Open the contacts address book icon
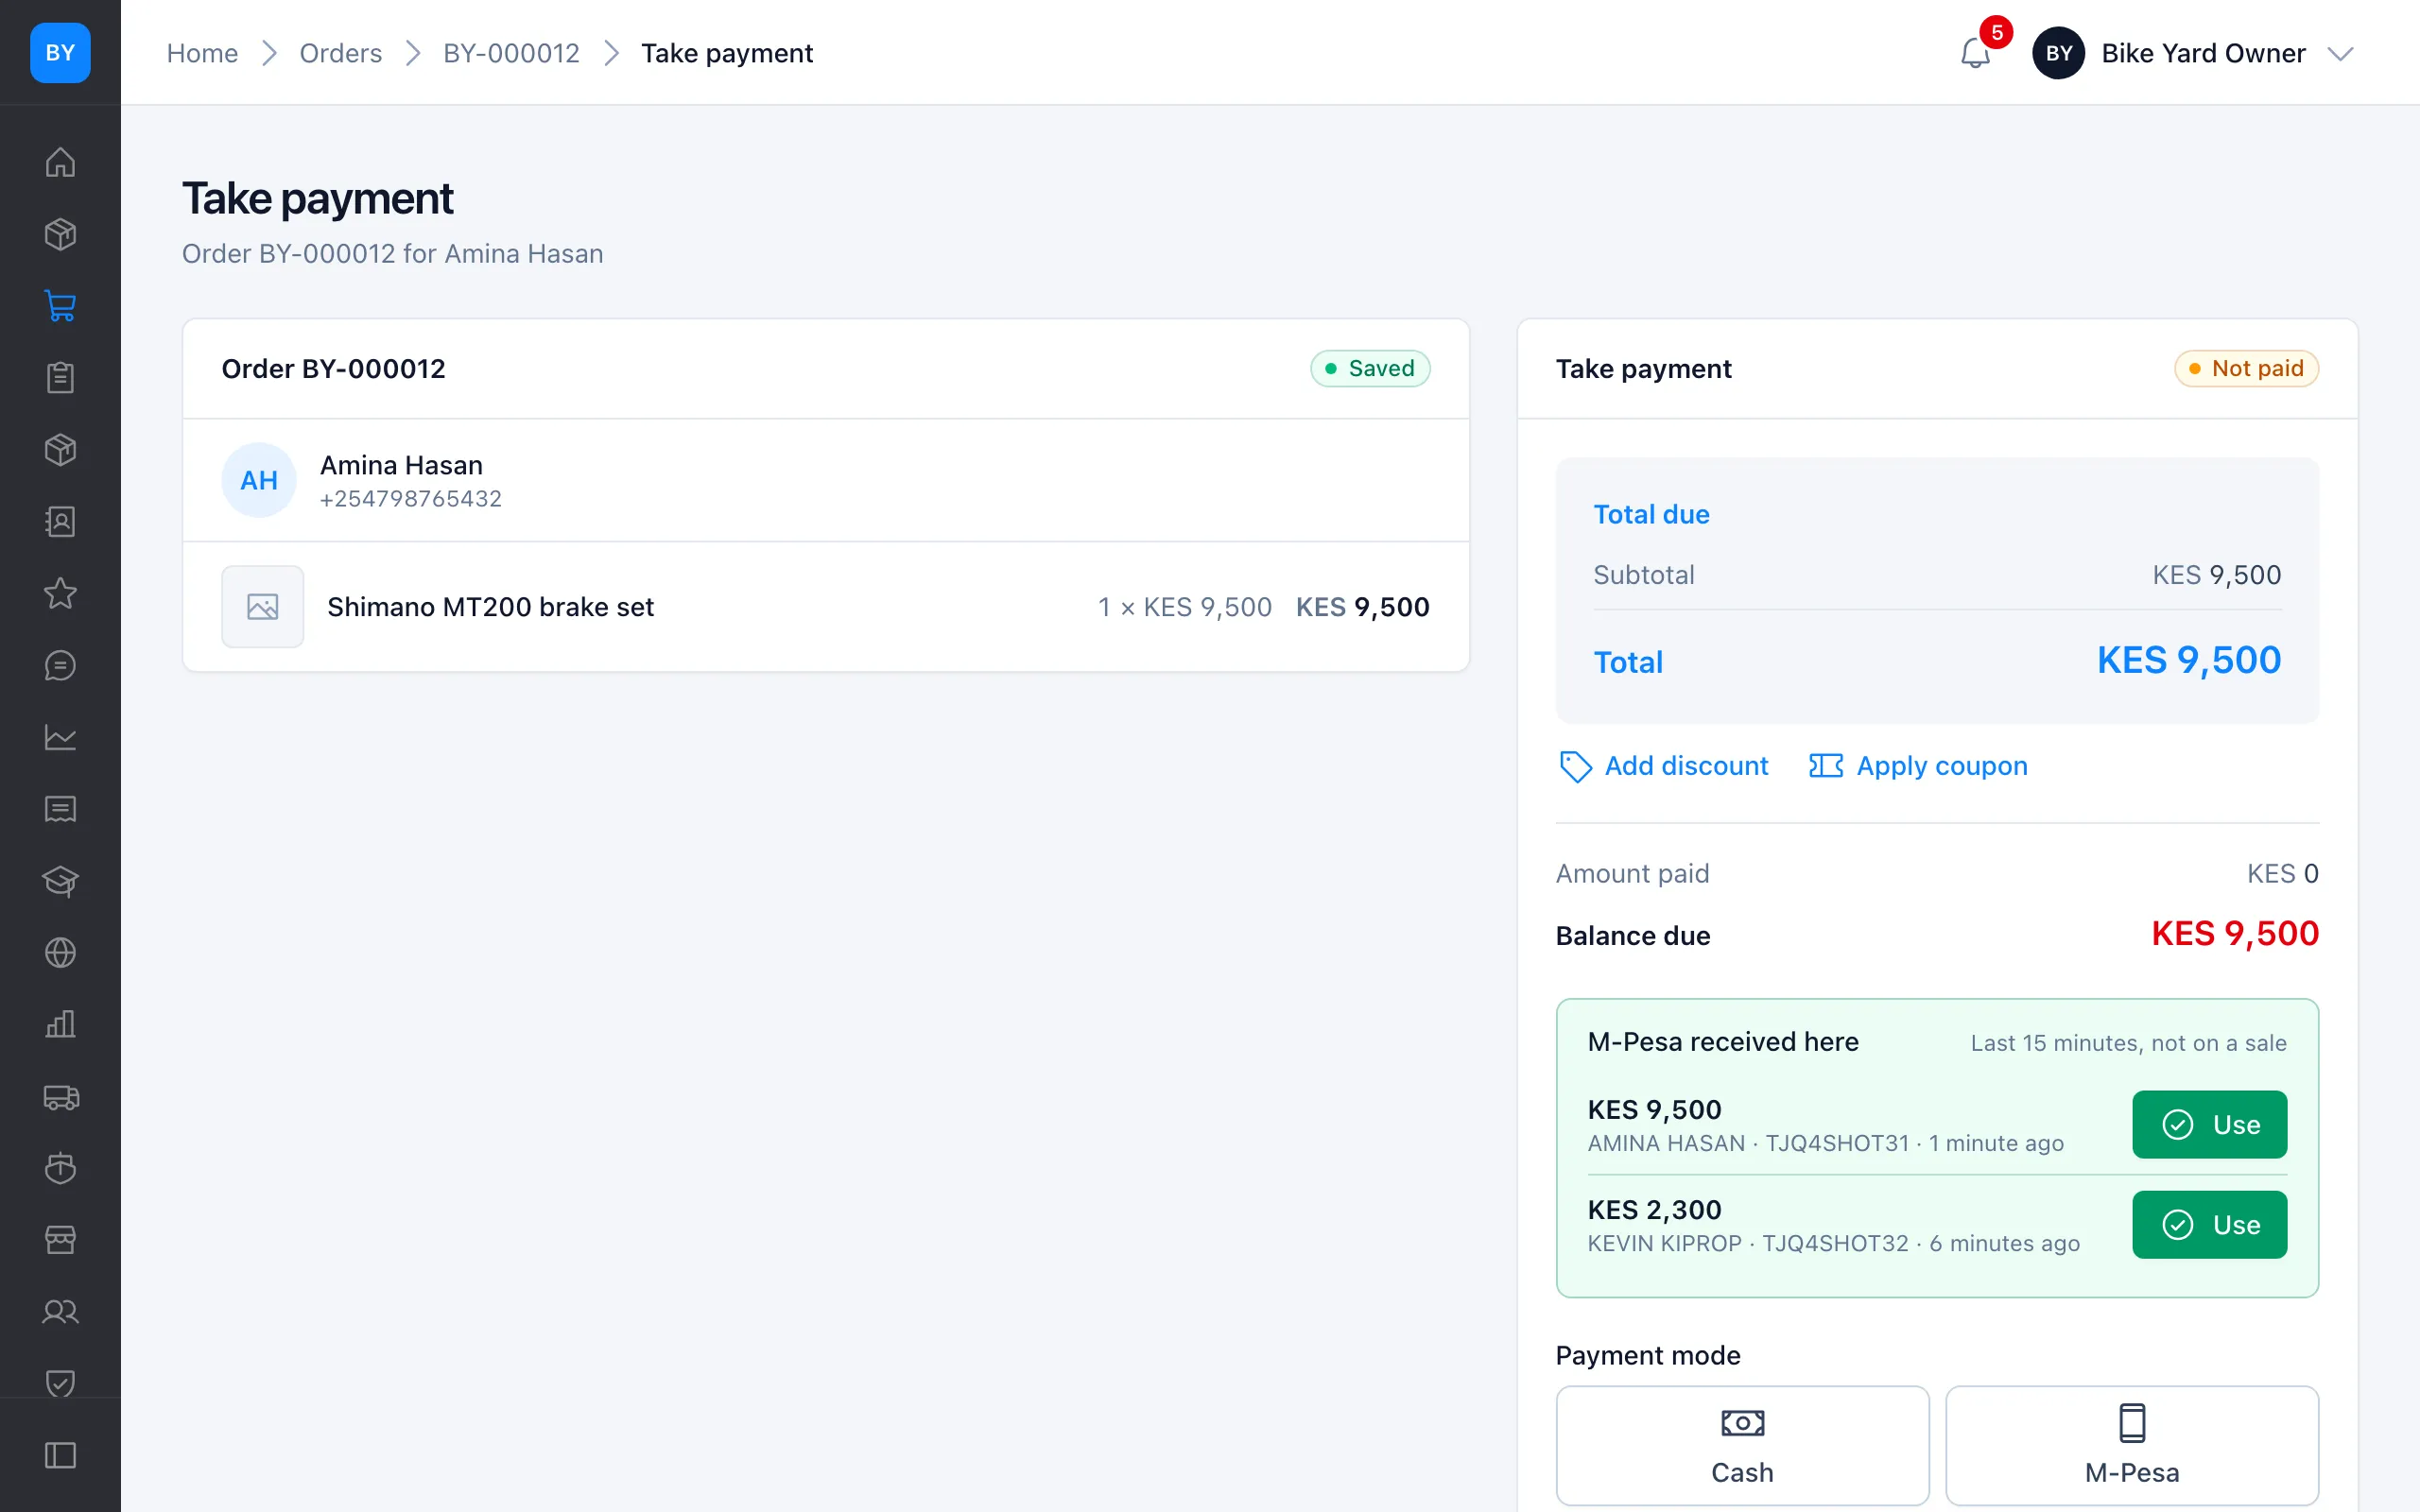This screenshot has height=1512, width=2420. (60, 522)
